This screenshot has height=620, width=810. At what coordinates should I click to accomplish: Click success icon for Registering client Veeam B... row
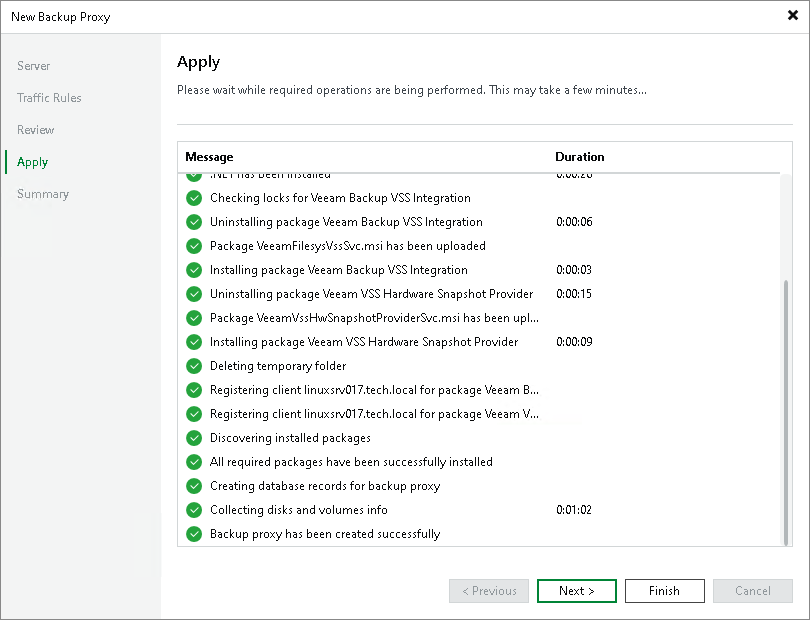coord(194,390)
